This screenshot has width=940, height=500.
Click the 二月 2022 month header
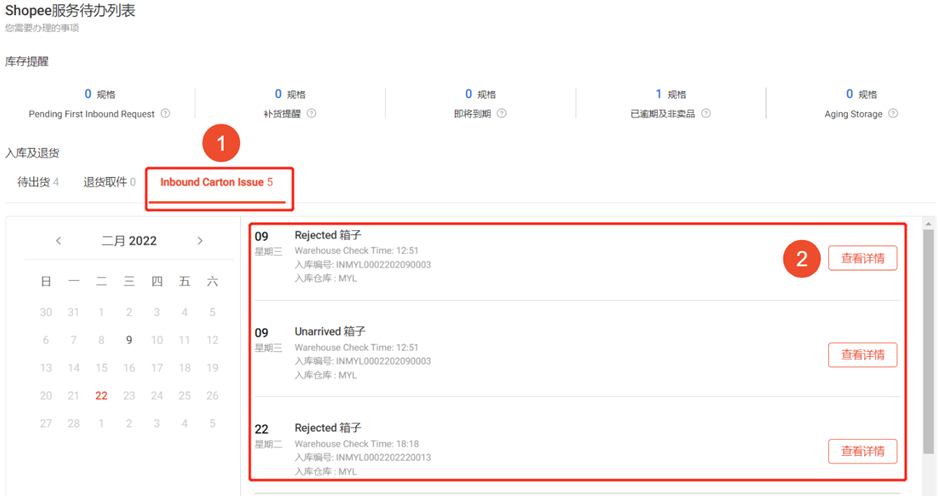pos(129,240)
